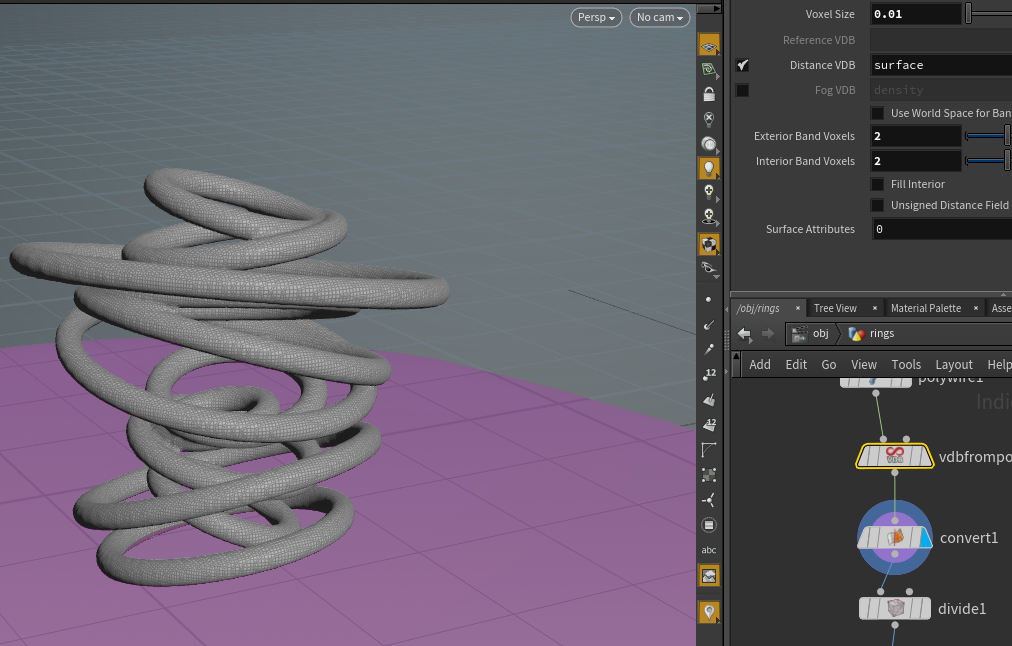This screenshot has width=1012, height=646.
Task: Enable Use World Space for Band checkbox
Action: [x=877, y=113]
